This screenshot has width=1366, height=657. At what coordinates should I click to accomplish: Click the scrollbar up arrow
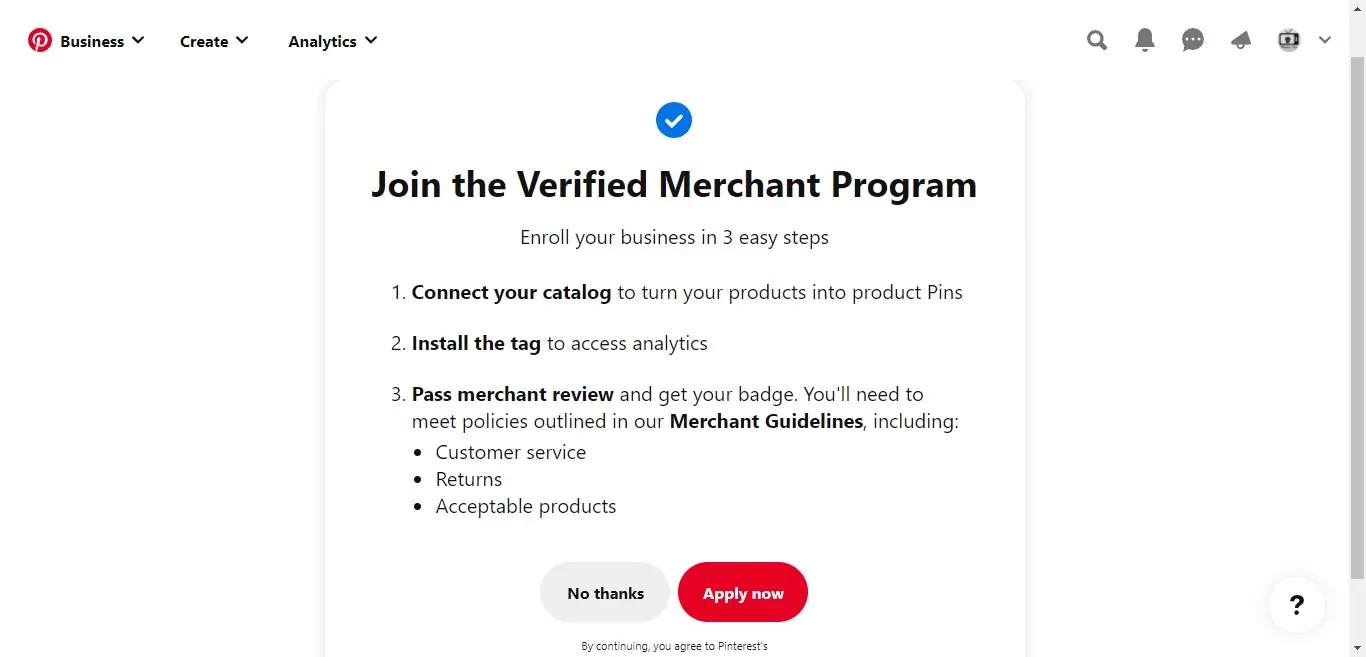tap(1357, 8)
